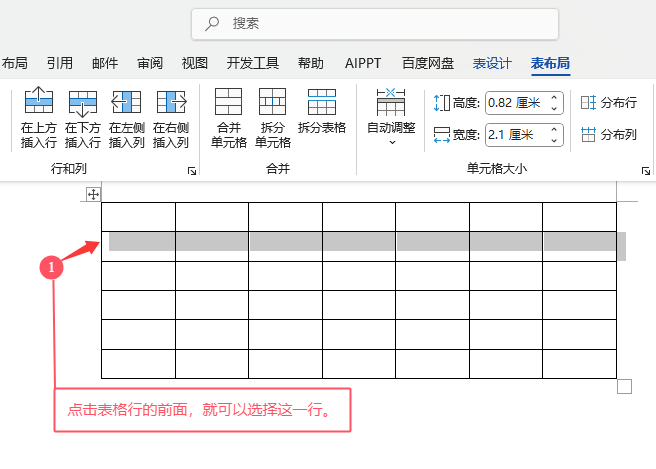The image size is (656, 469).
Task: Click the row height icon
Action: (441, 103)
